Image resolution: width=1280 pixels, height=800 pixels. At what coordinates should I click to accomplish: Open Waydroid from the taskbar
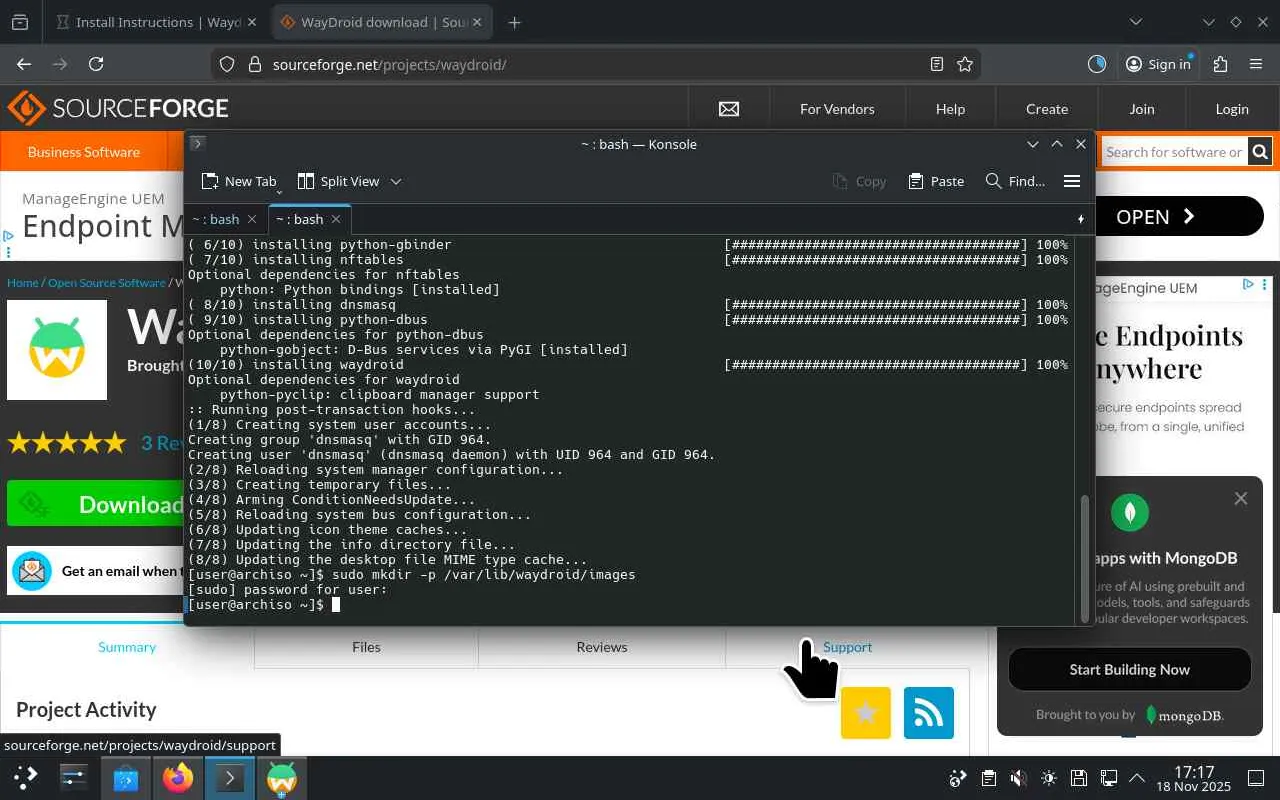(281, 777)
